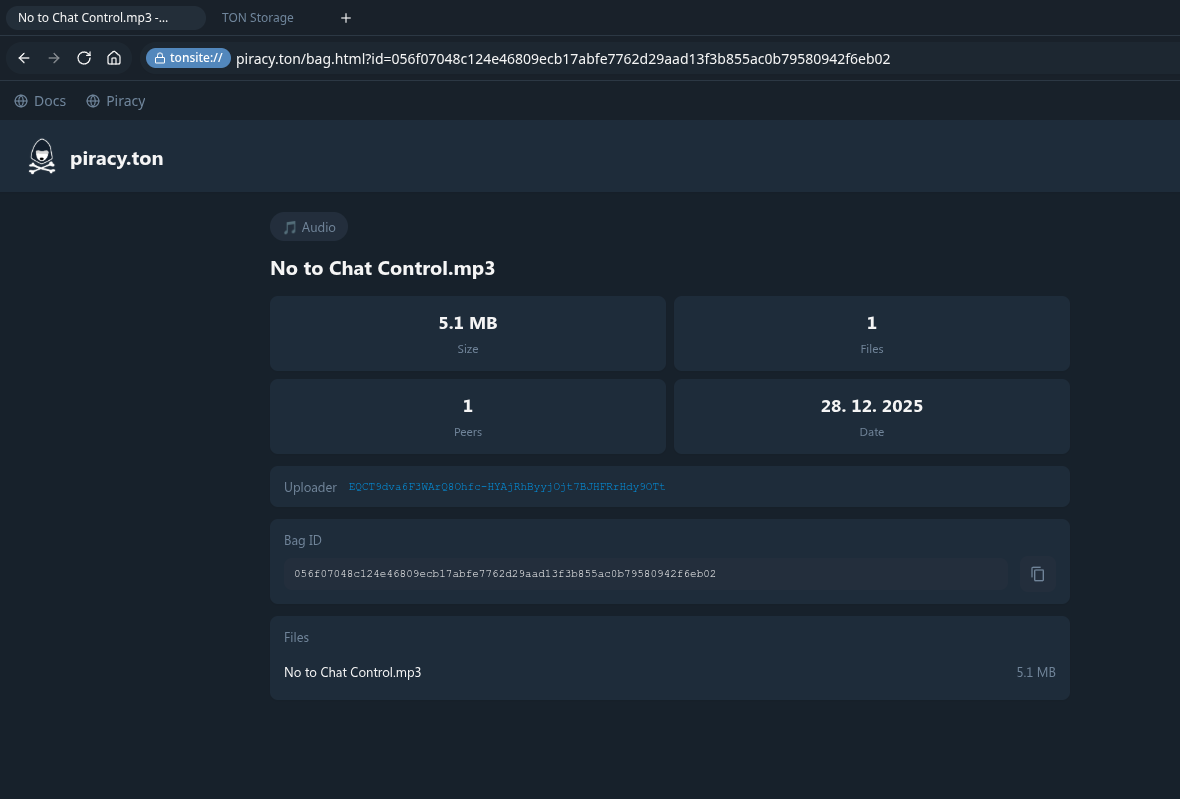The height and width of the screenshot is (799, 1180).
Task: Open the Docs bookmark
Action: pos(40,101)
